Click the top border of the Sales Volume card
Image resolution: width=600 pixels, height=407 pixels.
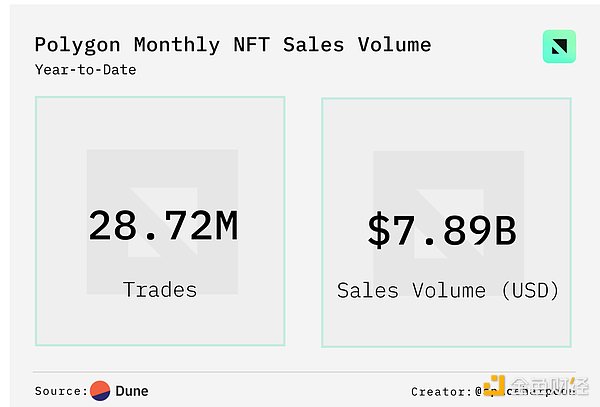pyautogui.click(x=446, y=98)
